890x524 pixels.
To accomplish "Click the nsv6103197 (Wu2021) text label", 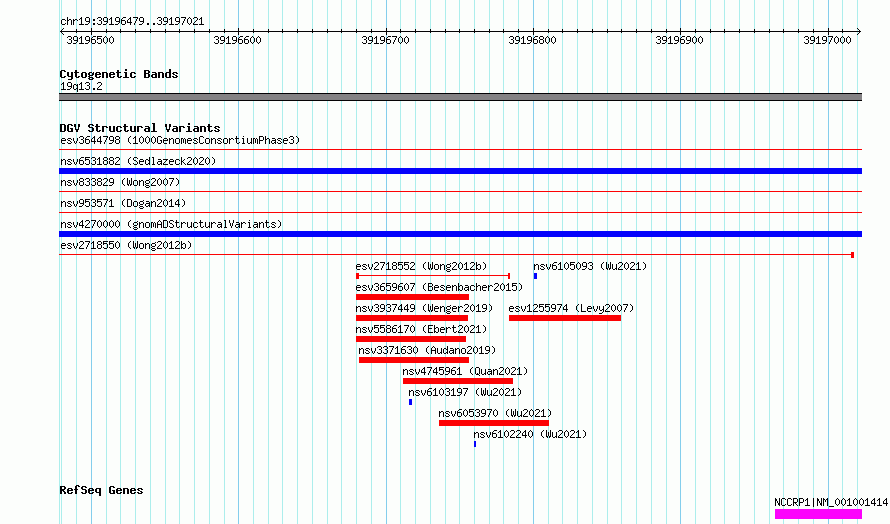I will (x=465, y=392).
